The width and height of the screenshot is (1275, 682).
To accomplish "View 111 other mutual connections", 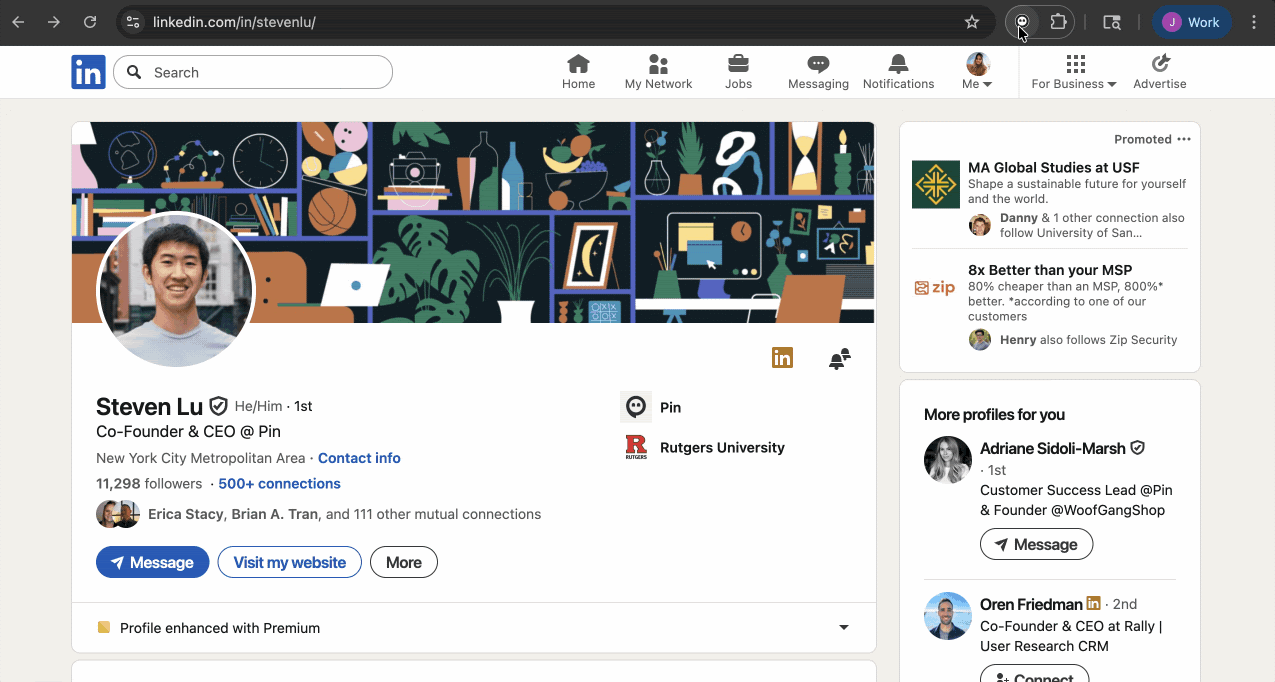I will click(x=433, y=514).
